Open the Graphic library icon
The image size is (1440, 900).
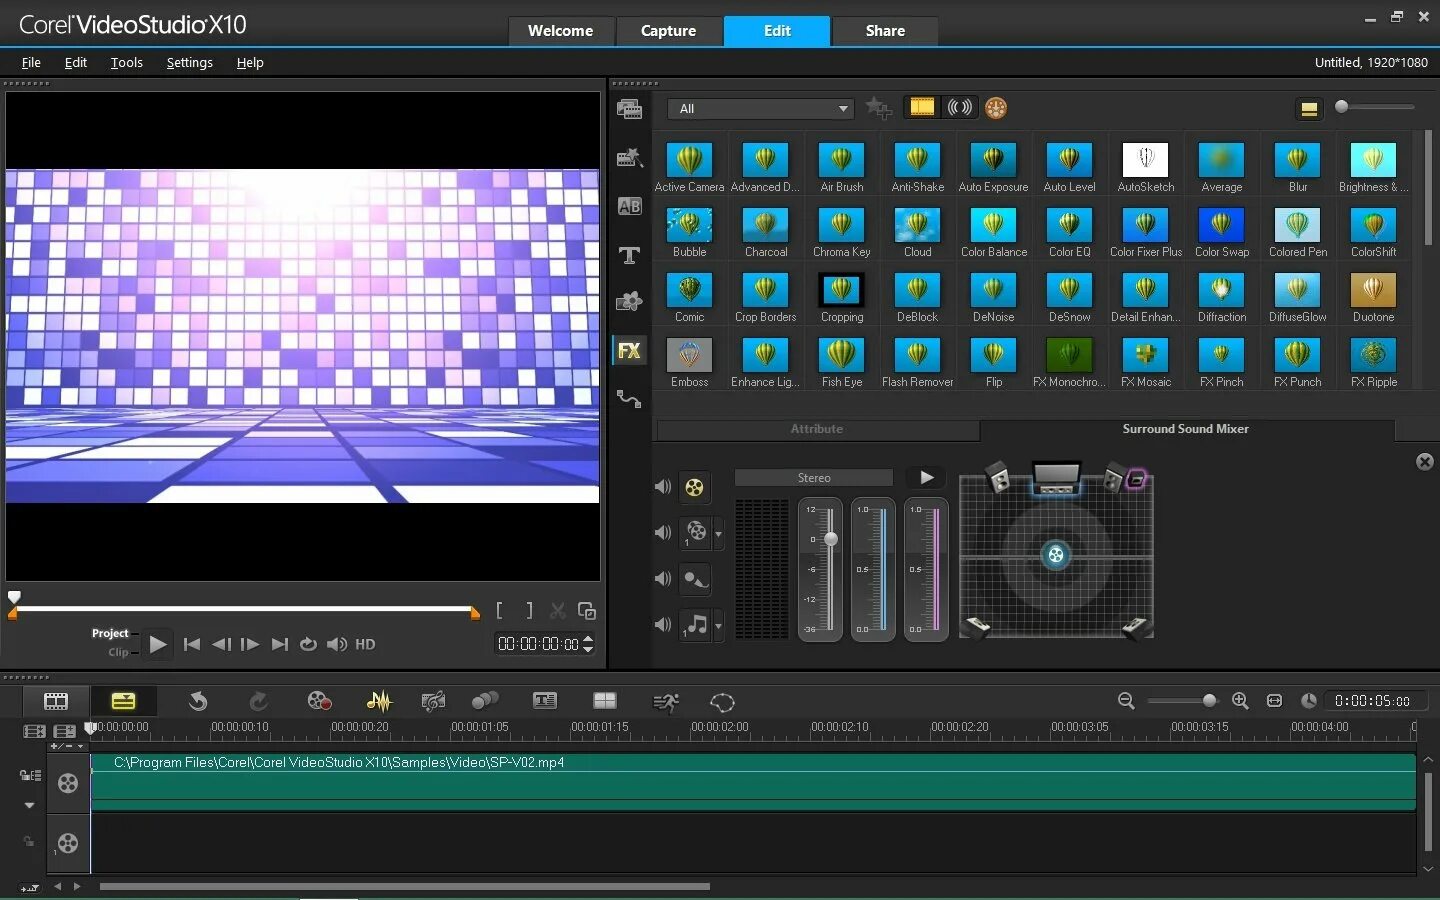(x=629, y=301)
